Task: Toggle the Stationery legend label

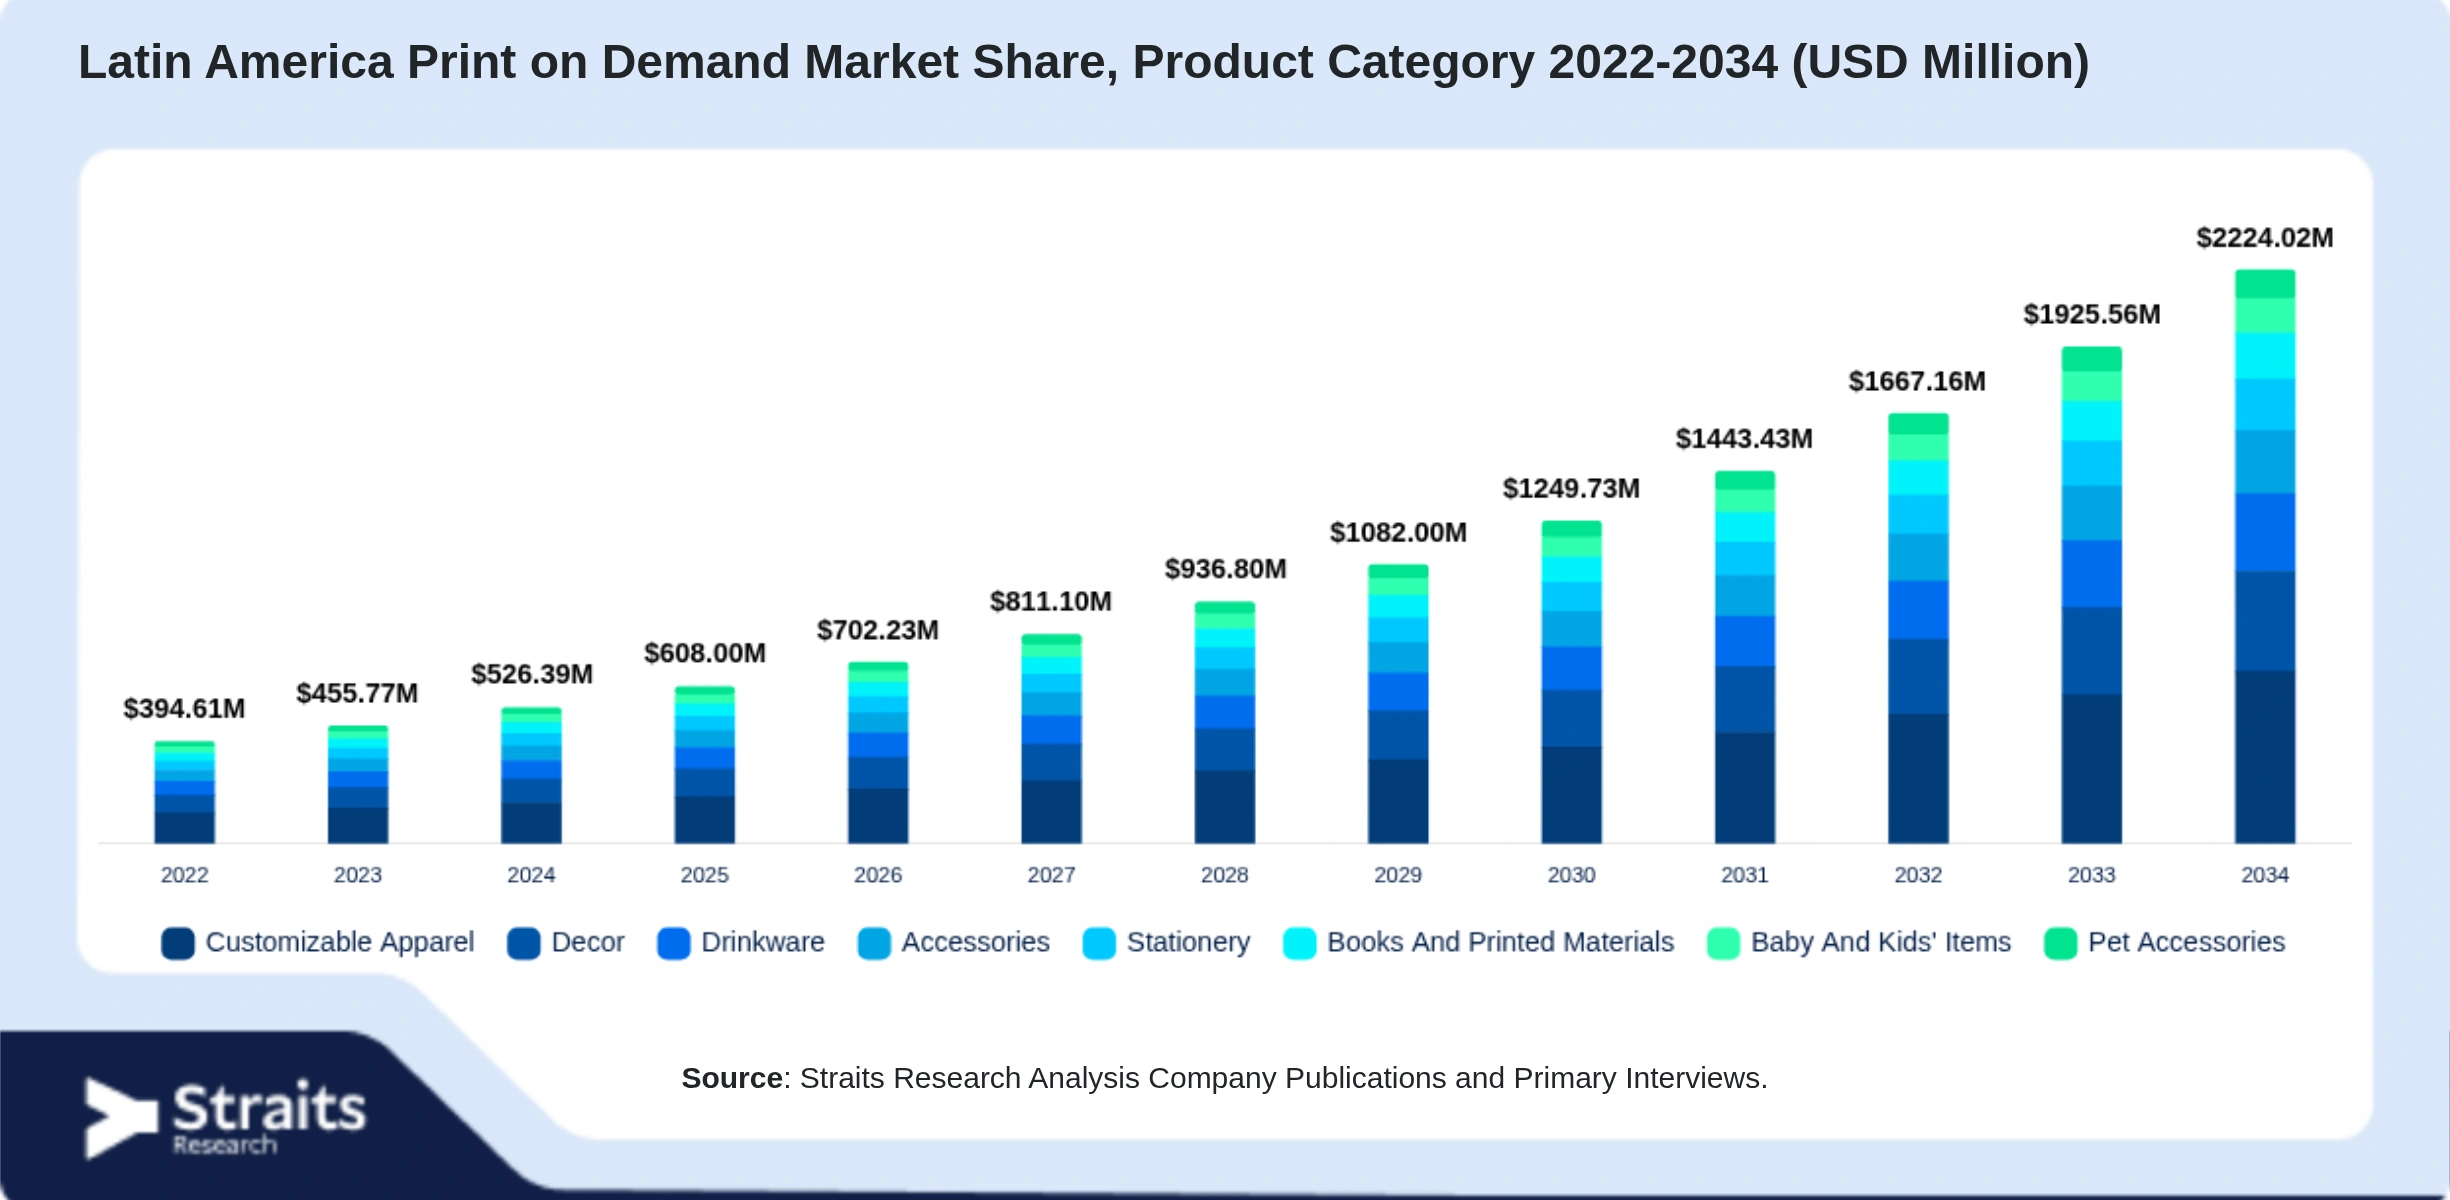Action: (1189, 942)
